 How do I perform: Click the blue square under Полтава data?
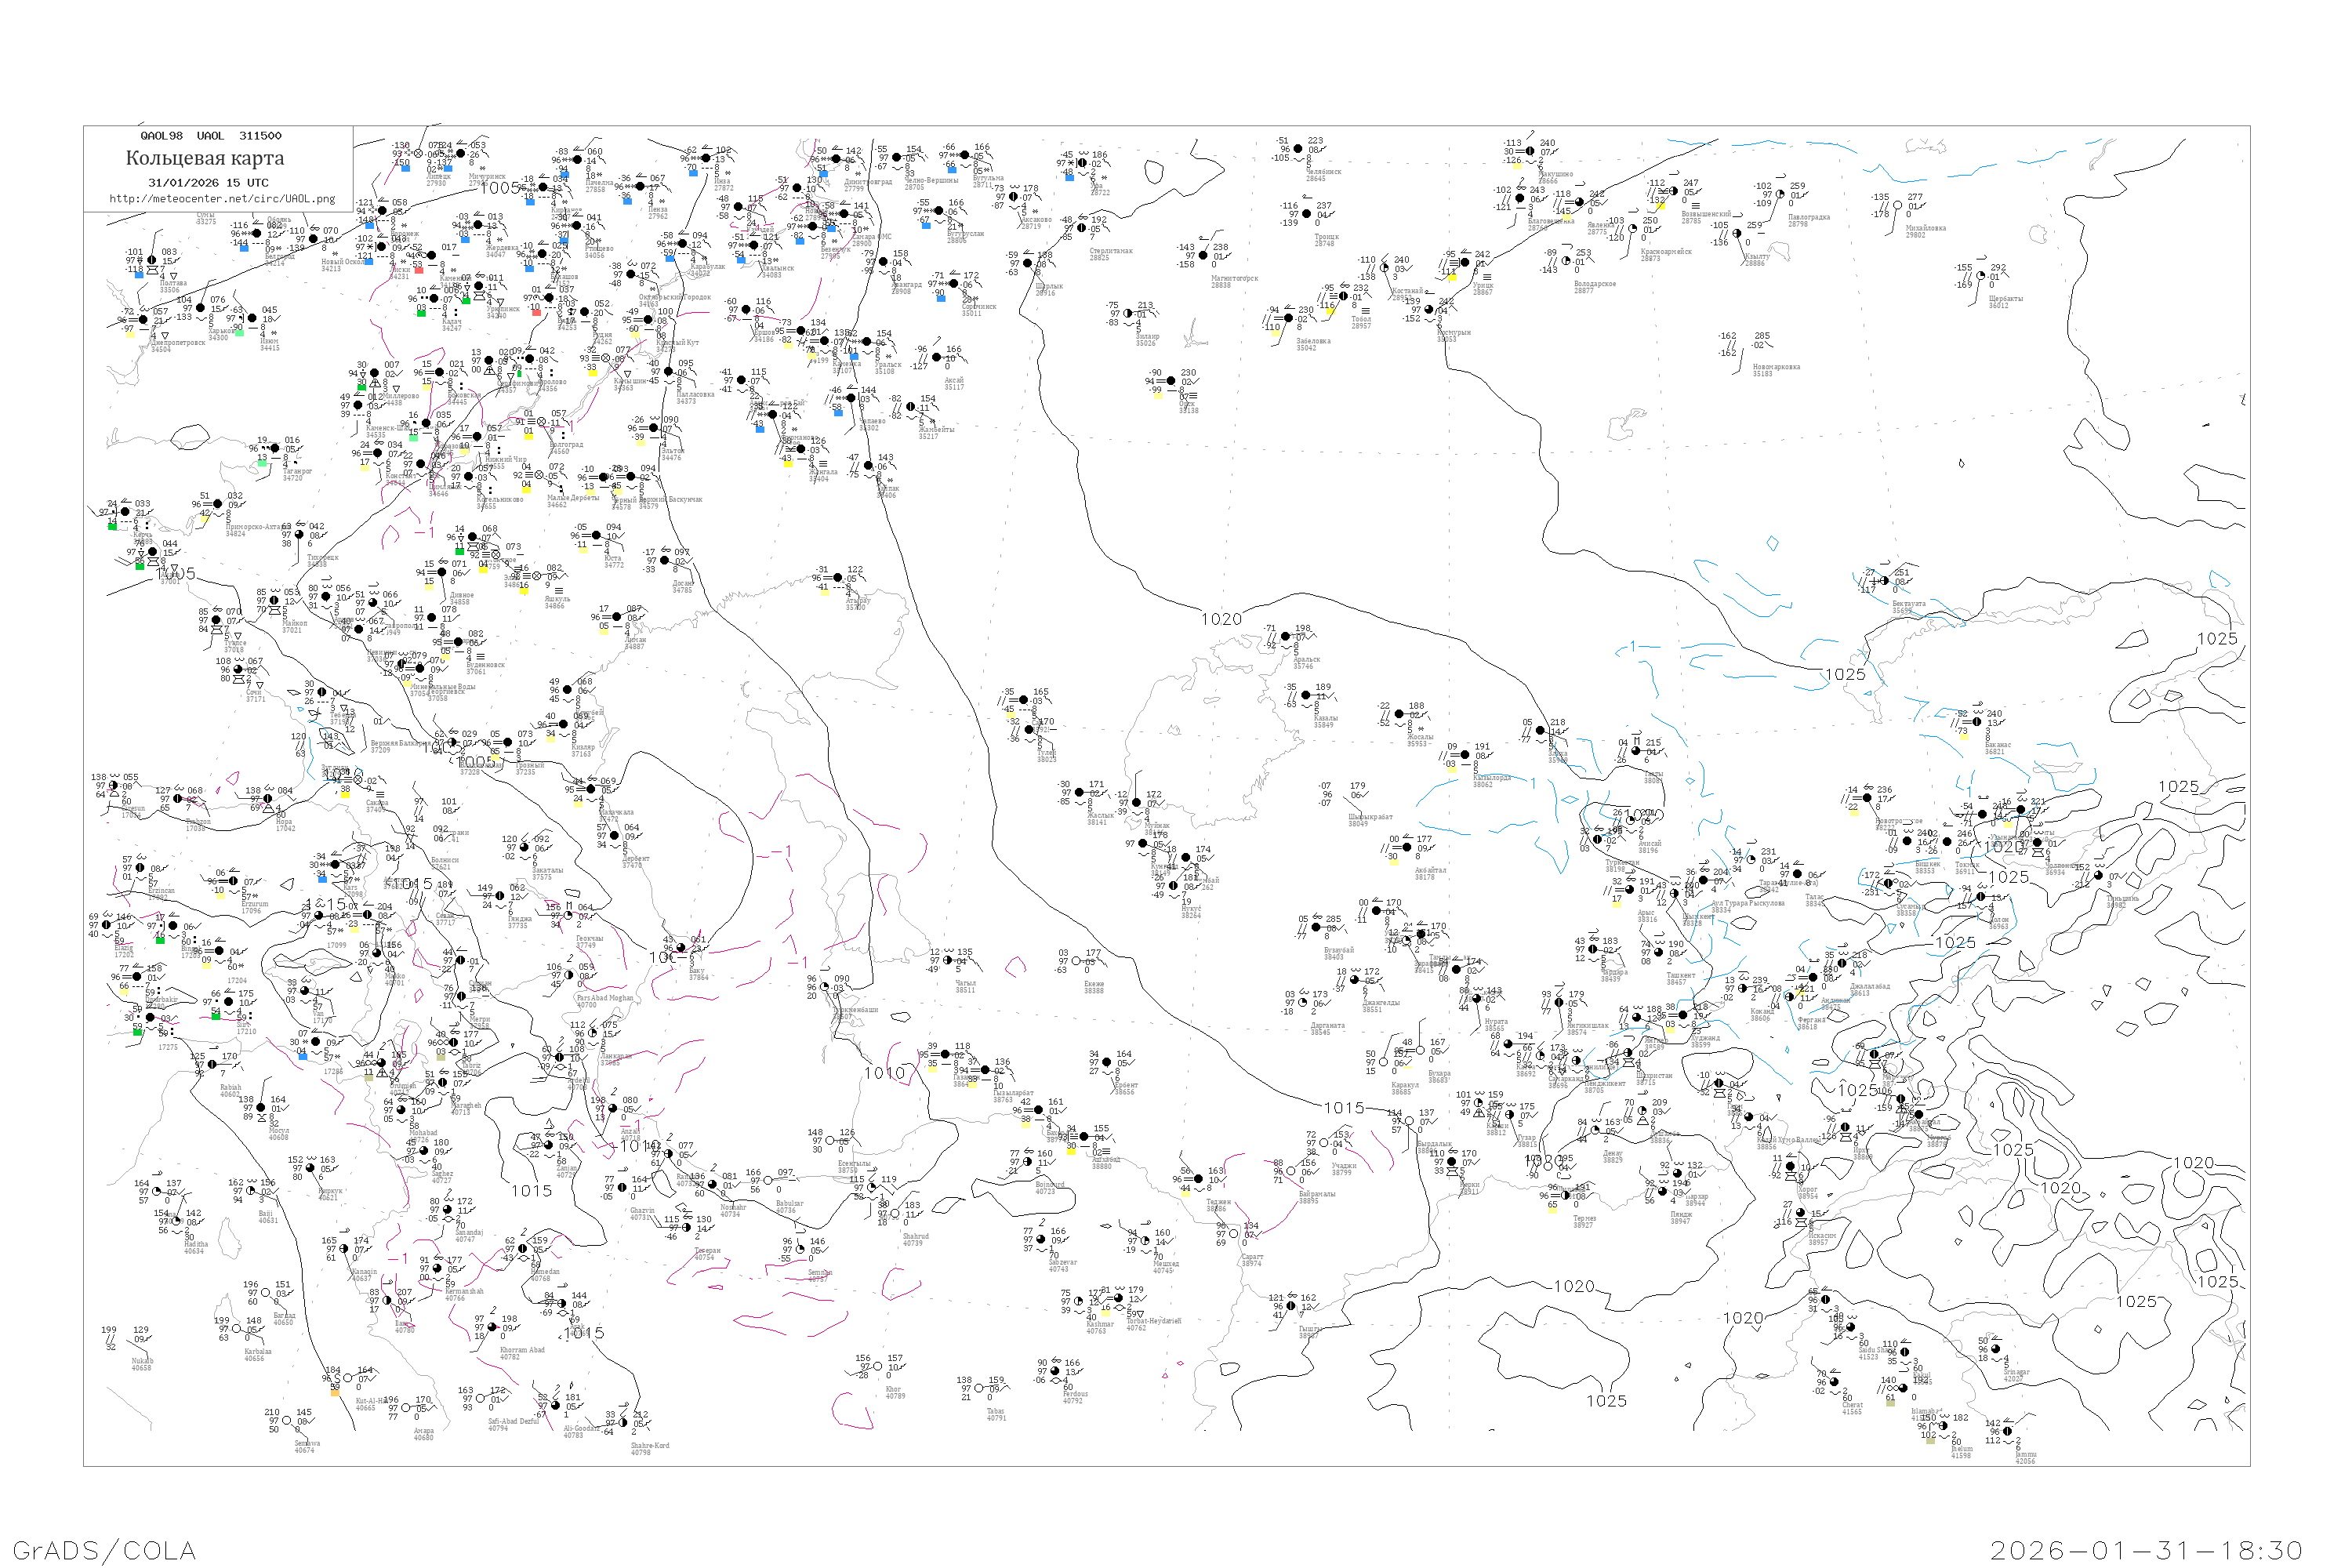click(x=139, y=274)
